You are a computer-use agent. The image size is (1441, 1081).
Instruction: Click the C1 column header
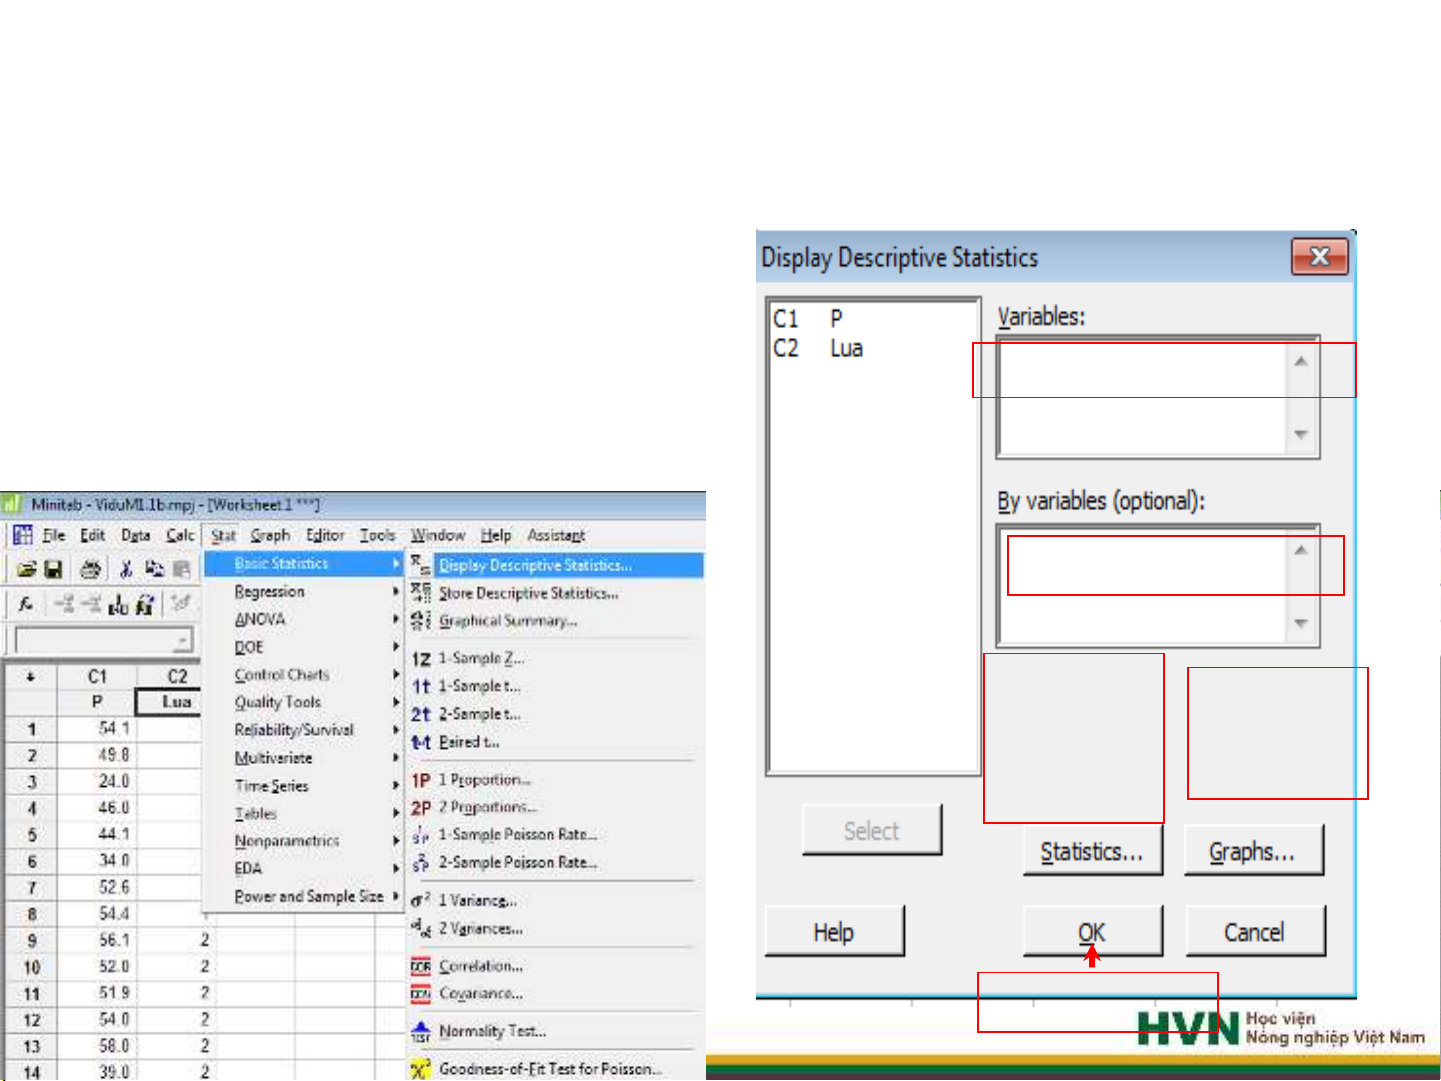pyautogui.click(x=96, y=677)
